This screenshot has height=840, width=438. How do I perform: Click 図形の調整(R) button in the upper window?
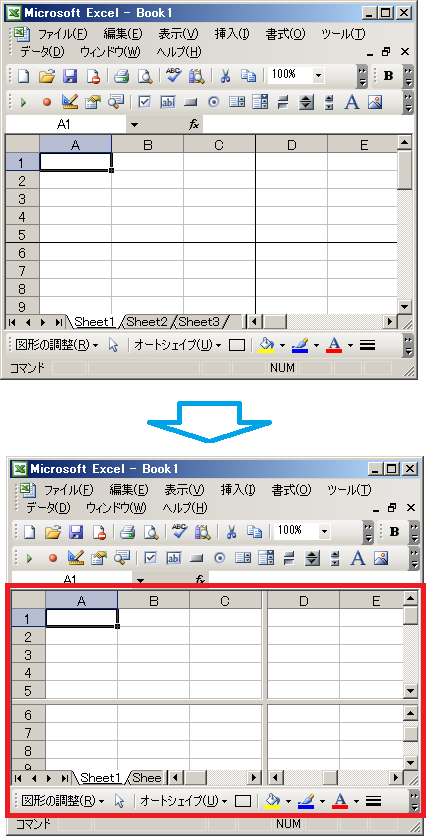(x=57, y=345)
